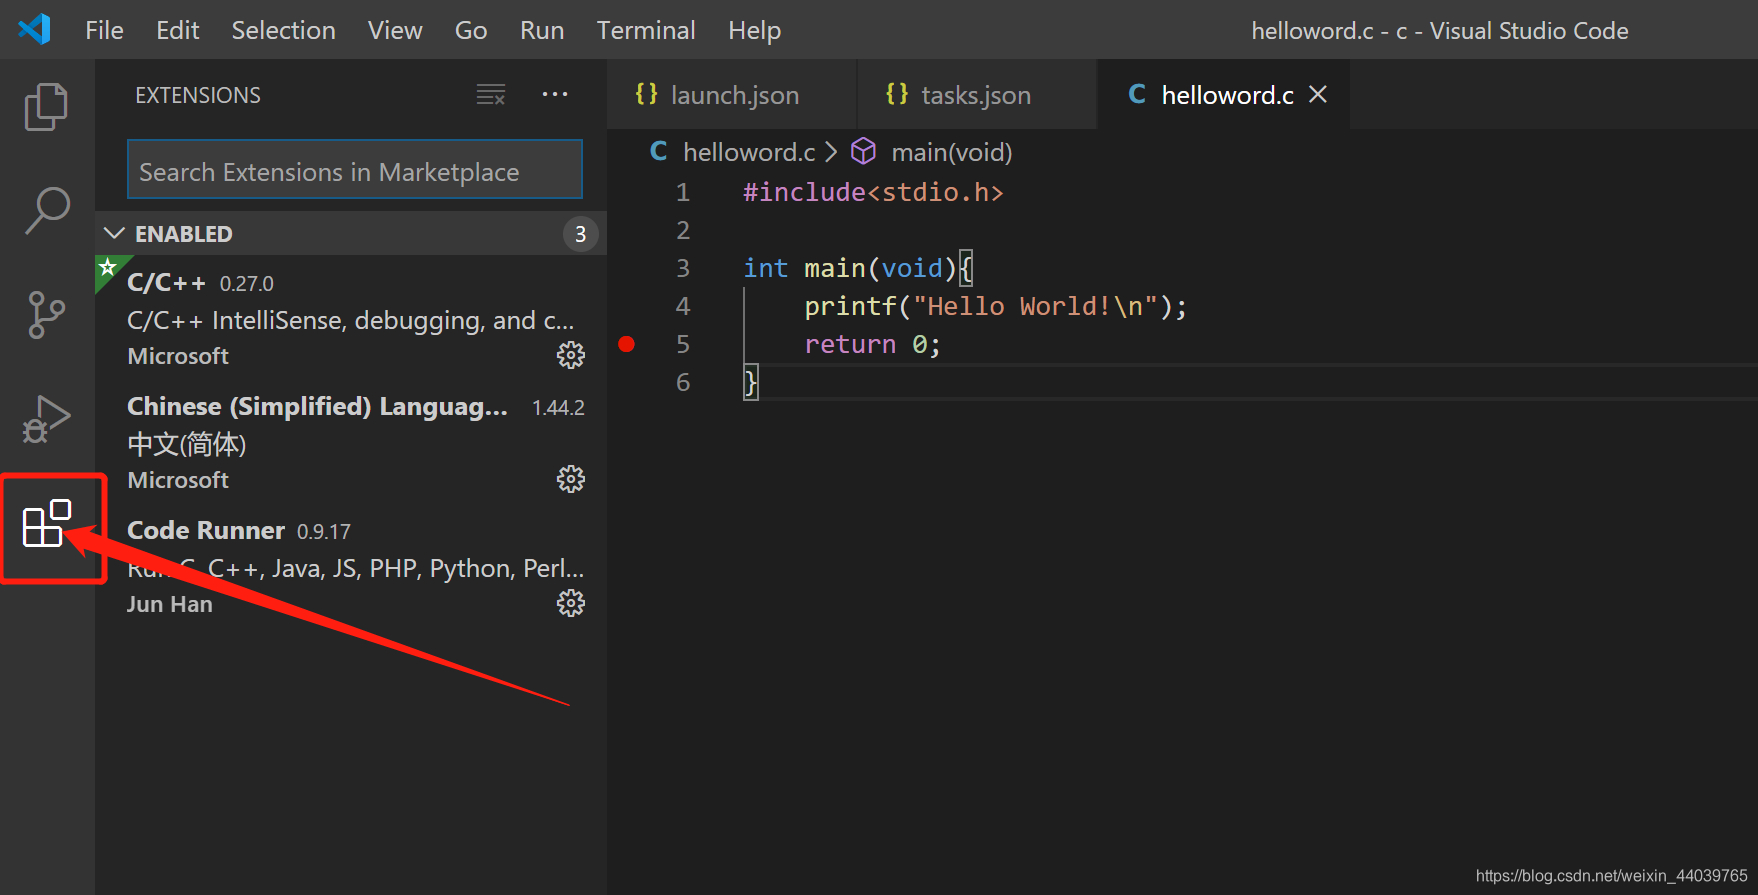
Task: Click line number 3 in the gutter
Action: point(683,268)
